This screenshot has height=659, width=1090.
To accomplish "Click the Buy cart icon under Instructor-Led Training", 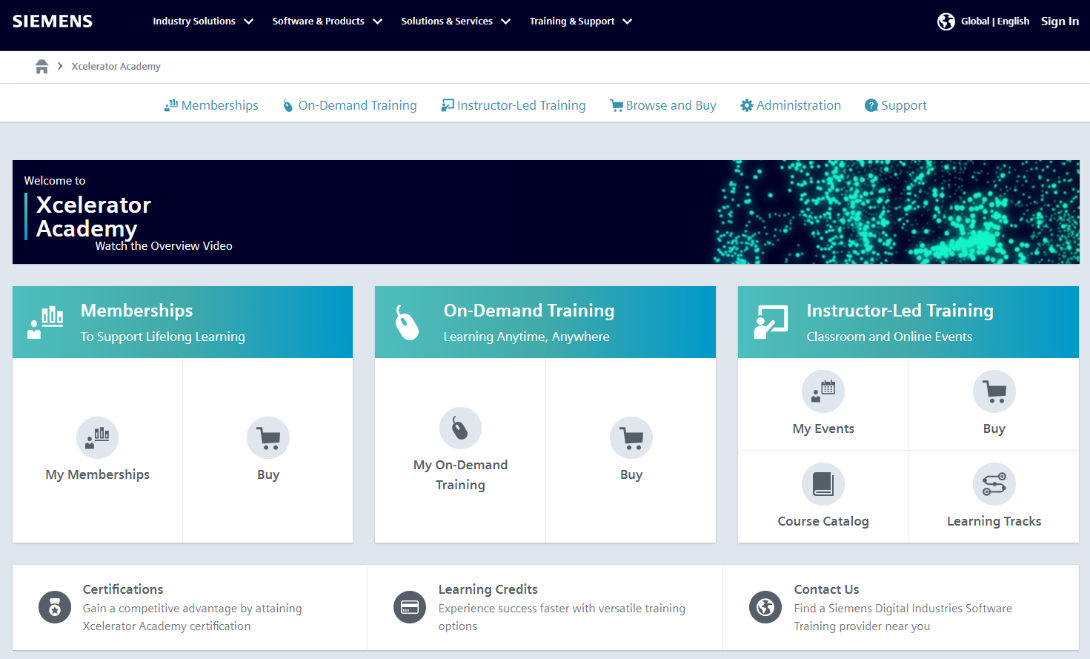I will 994,391.
